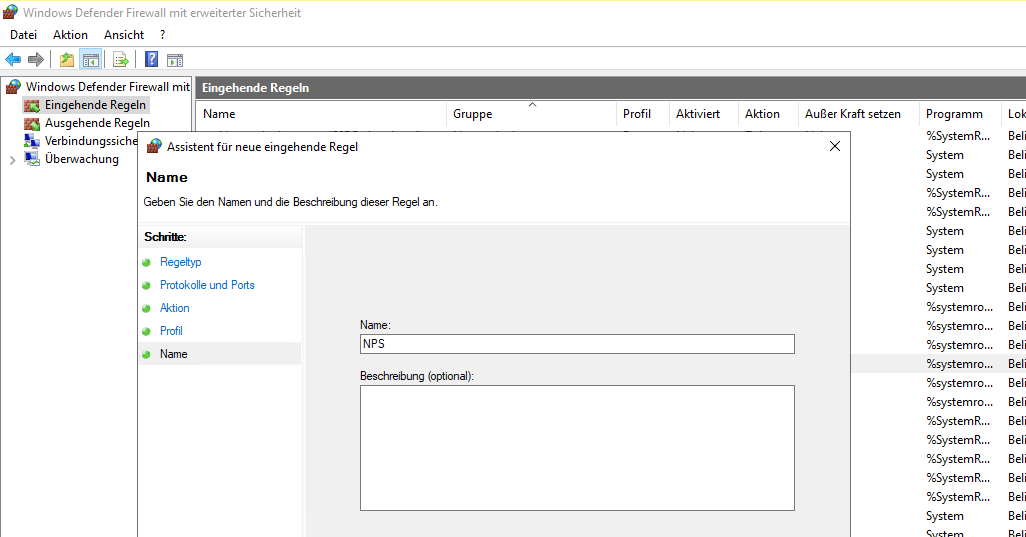Click the Überwachung tree icon

pos(31,159)
